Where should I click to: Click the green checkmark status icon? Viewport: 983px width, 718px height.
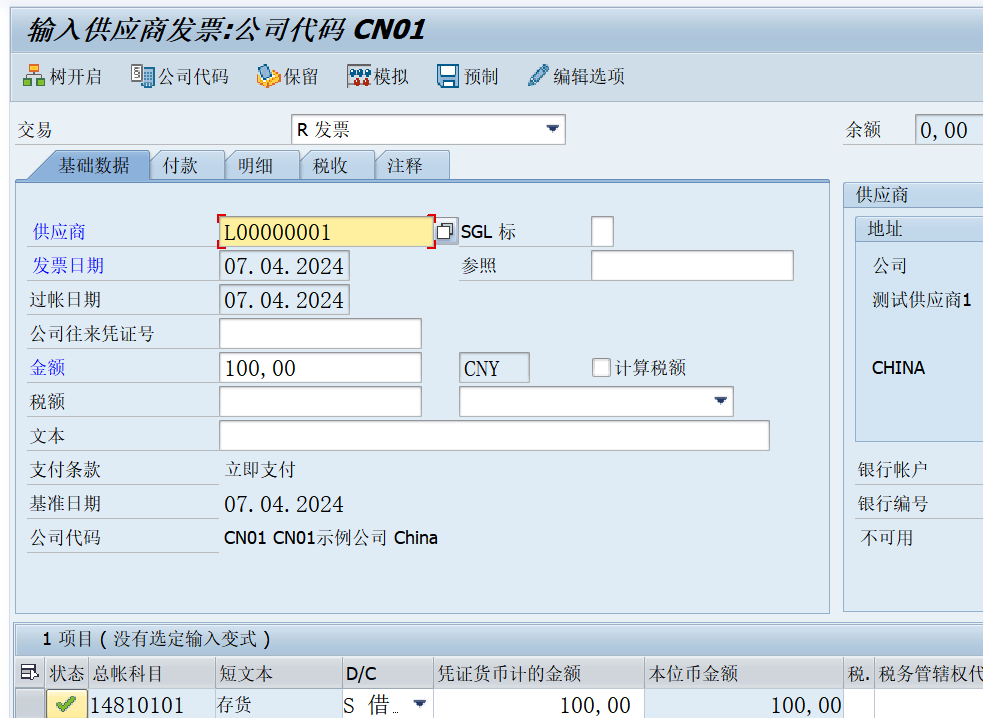coord(66,705)
